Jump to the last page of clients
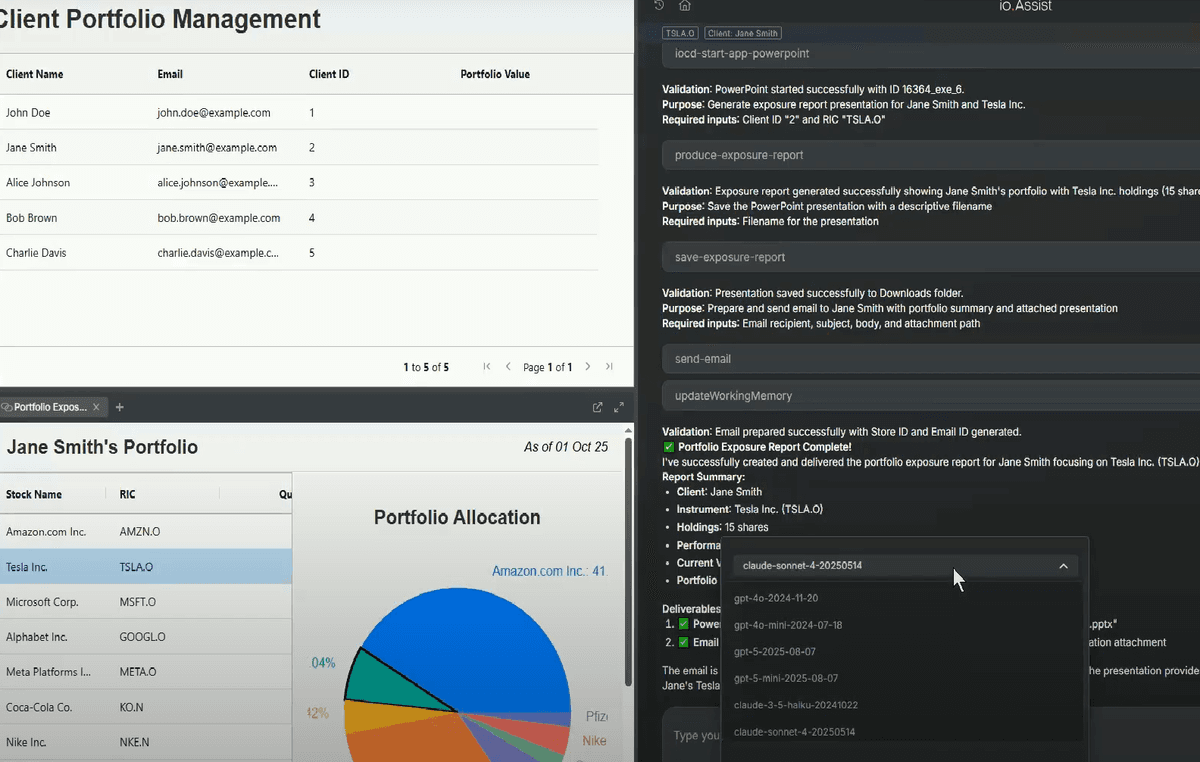 tap(609, 367)
